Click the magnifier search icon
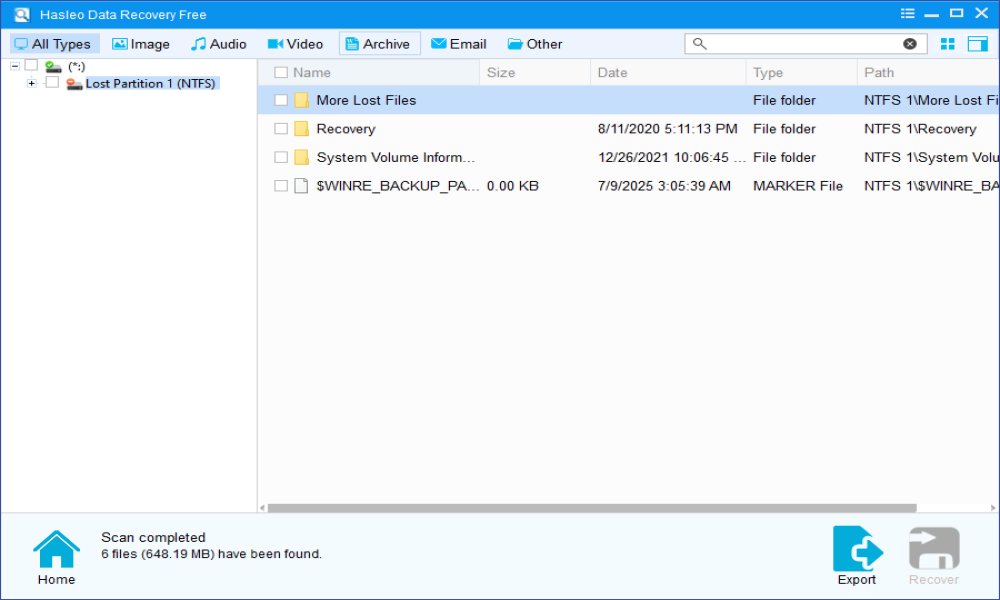Screen dimensions: 1000x600 700,44
